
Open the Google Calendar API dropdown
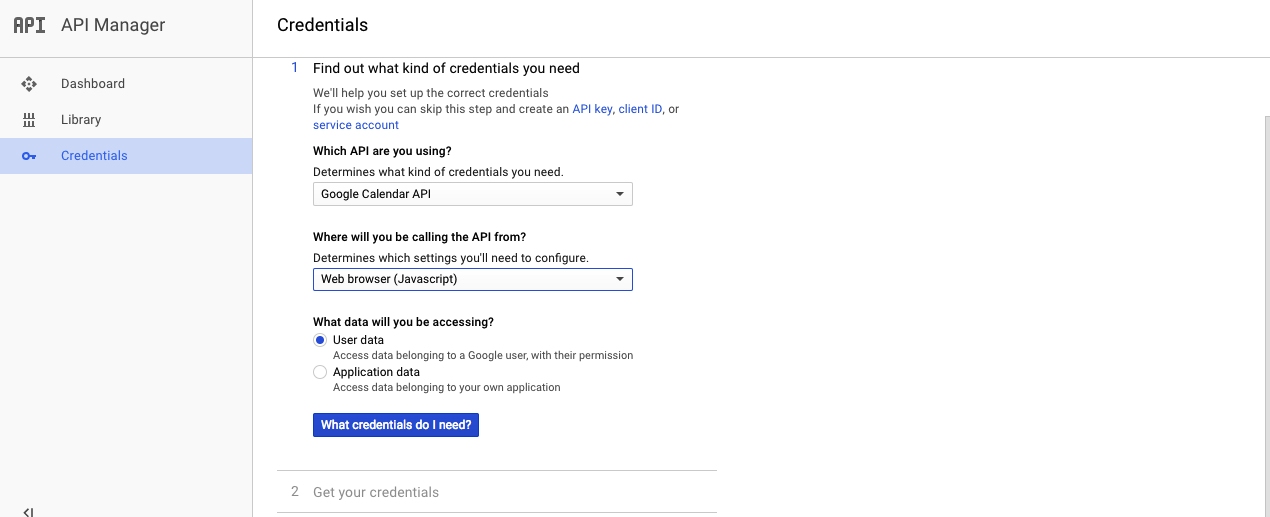[473, 194]
